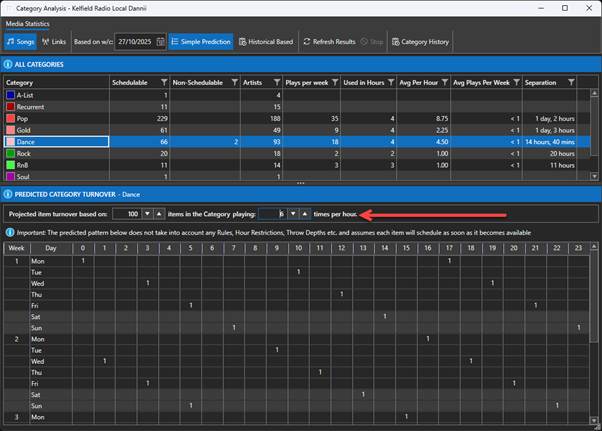Filter the Avg Per Hour column
Viewport: 602px width, 431px height.
click(445, 83)
